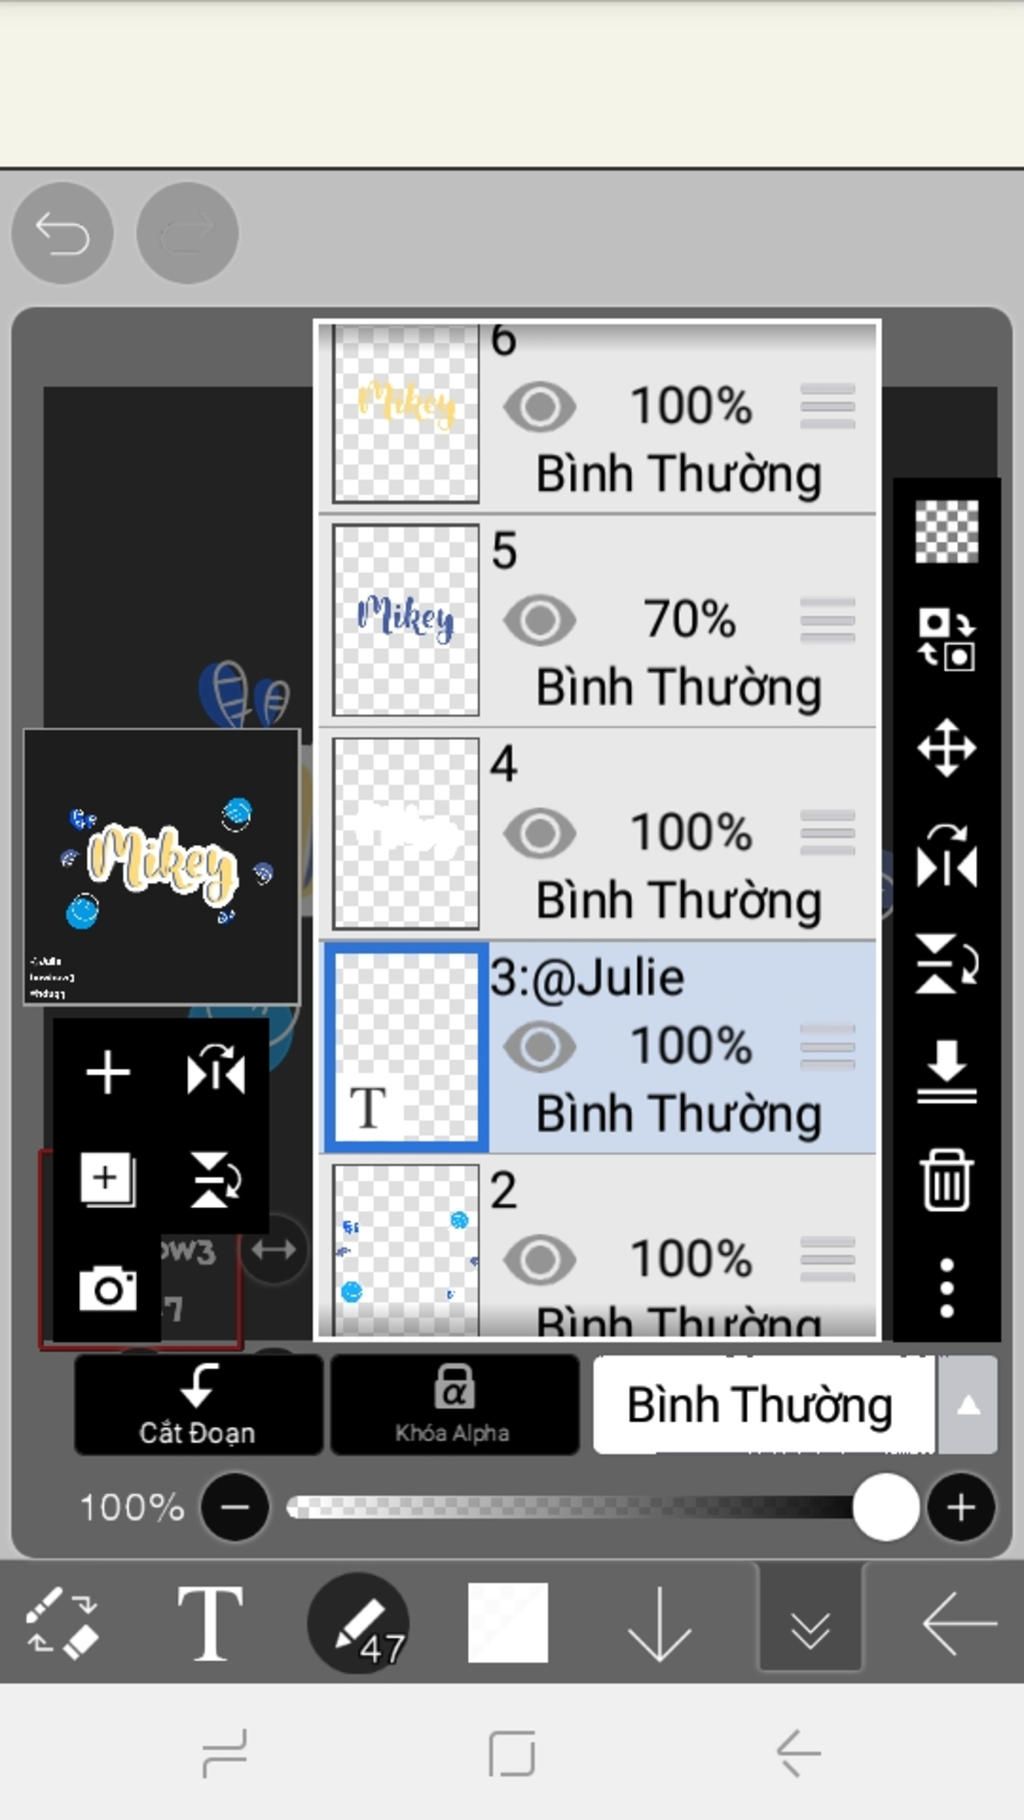
Task: Tap the move transform arrows icon
Action: click(x=946, y=747)
